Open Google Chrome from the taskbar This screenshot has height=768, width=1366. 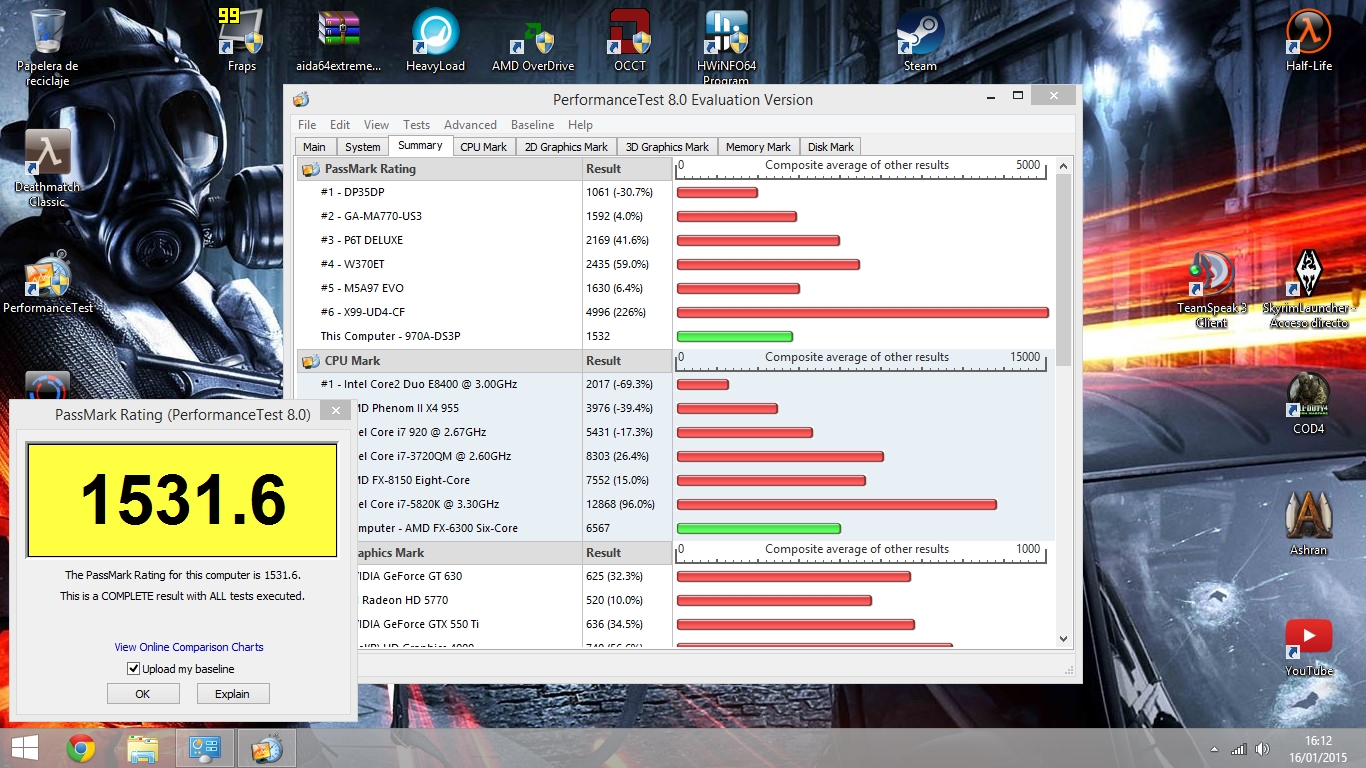pos(81,748)
